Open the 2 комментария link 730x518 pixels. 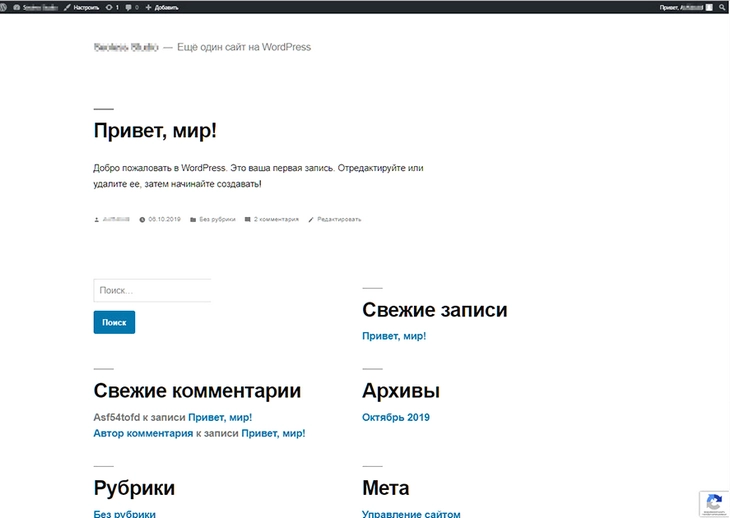tap(275, 219)
